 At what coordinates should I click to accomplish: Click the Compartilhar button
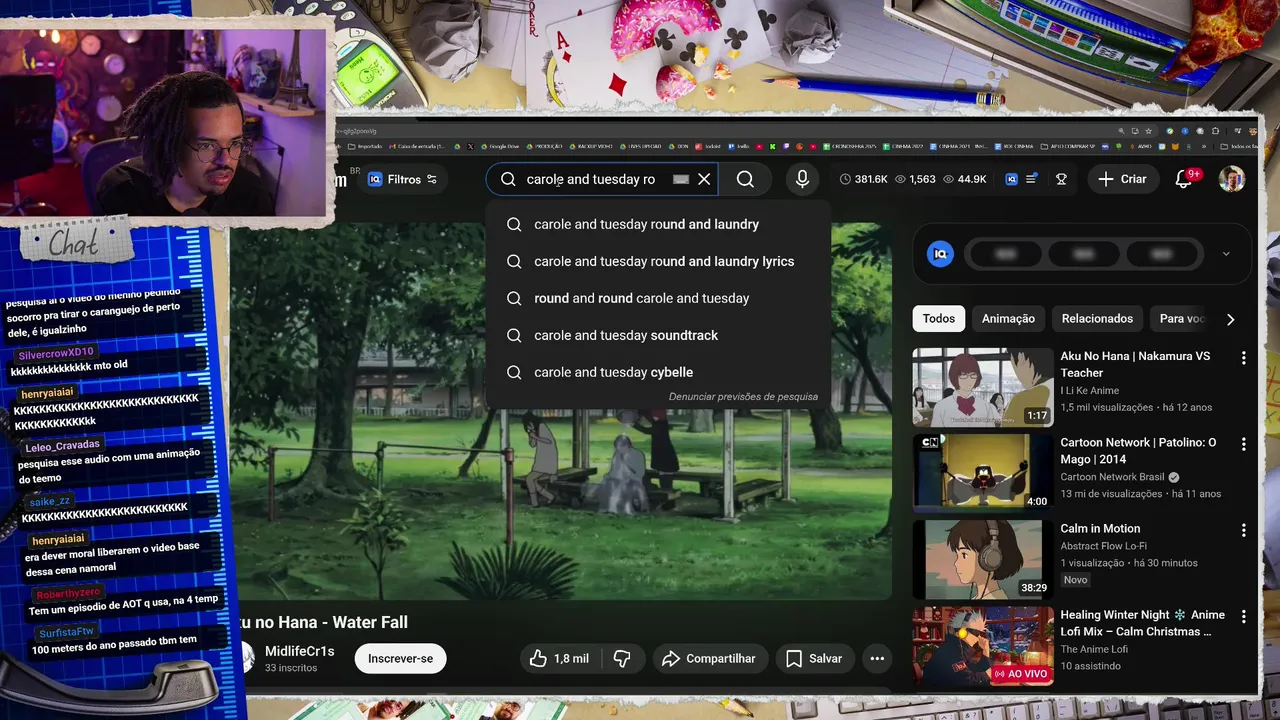tap(709, 658)
